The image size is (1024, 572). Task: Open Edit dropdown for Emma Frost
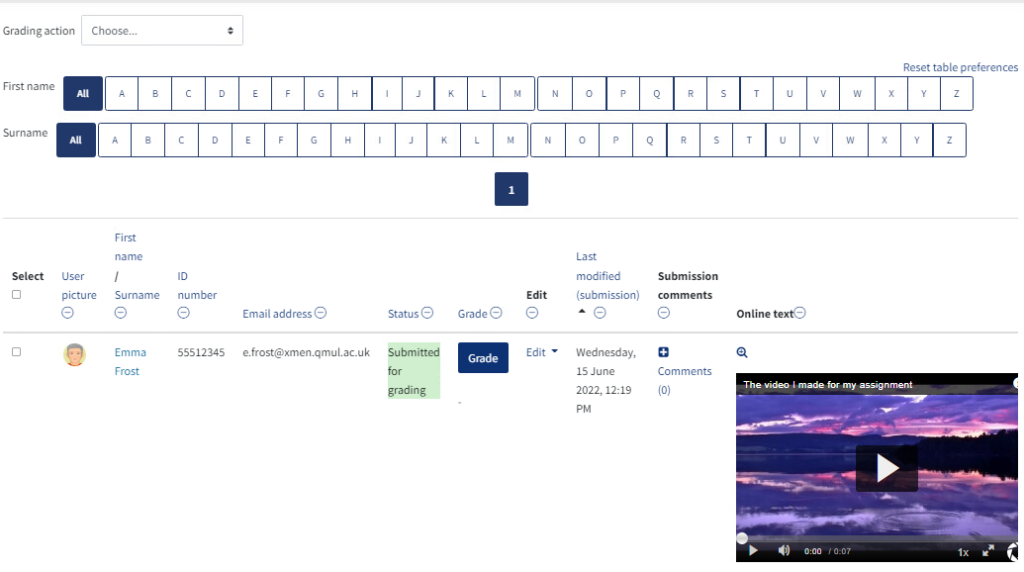point(541,352)
